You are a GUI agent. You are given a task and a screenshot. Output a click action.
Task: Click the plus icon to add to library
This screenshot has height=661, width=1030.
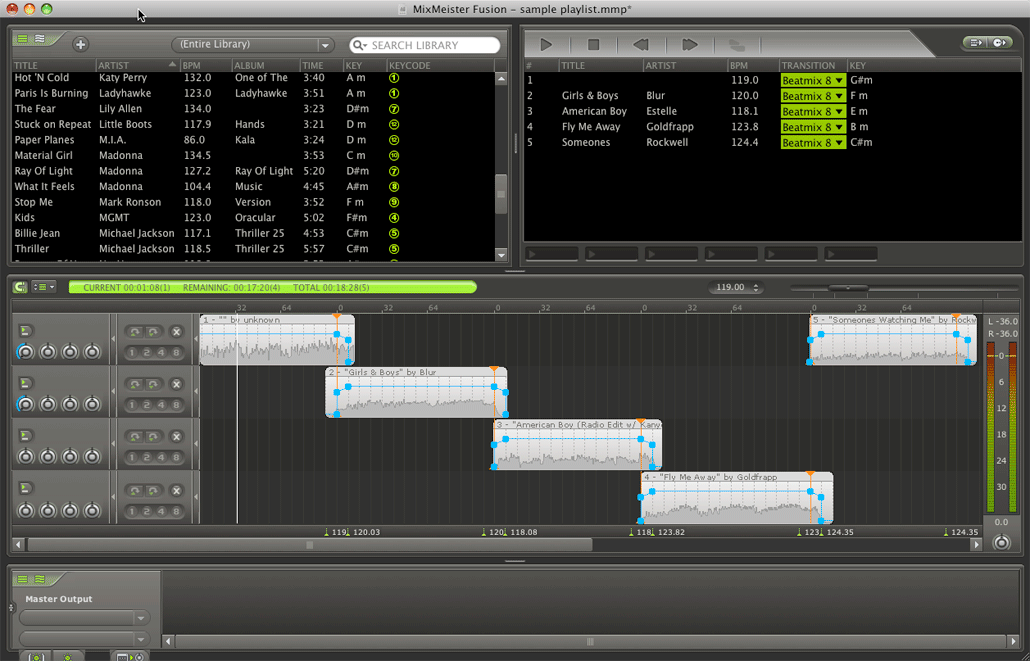(80, 44)
